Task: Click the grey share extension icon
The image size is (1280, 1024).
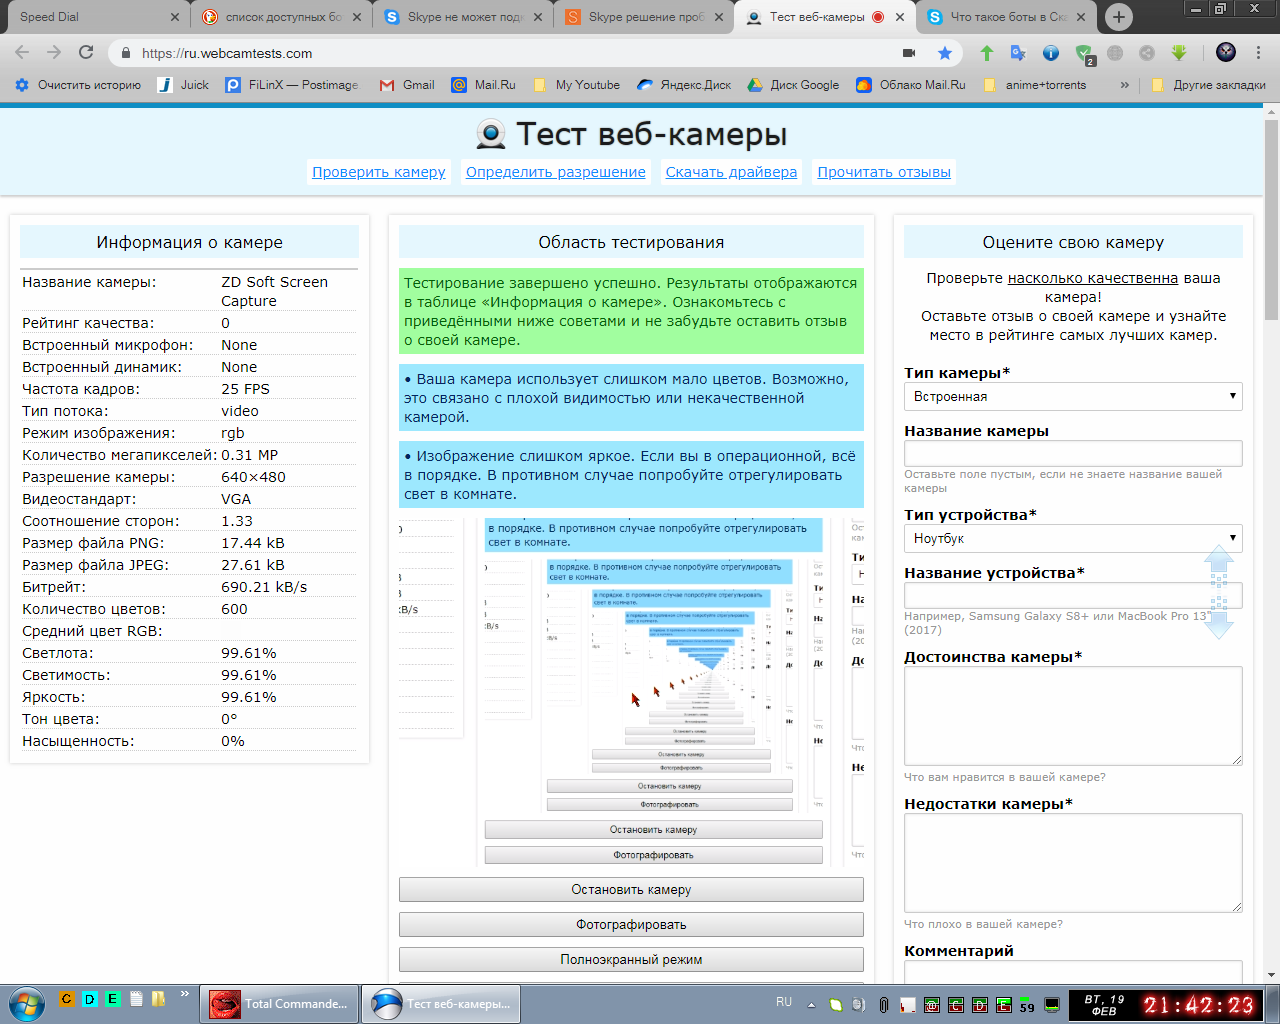Action: pyautogui.click(x=1147, y=53)
